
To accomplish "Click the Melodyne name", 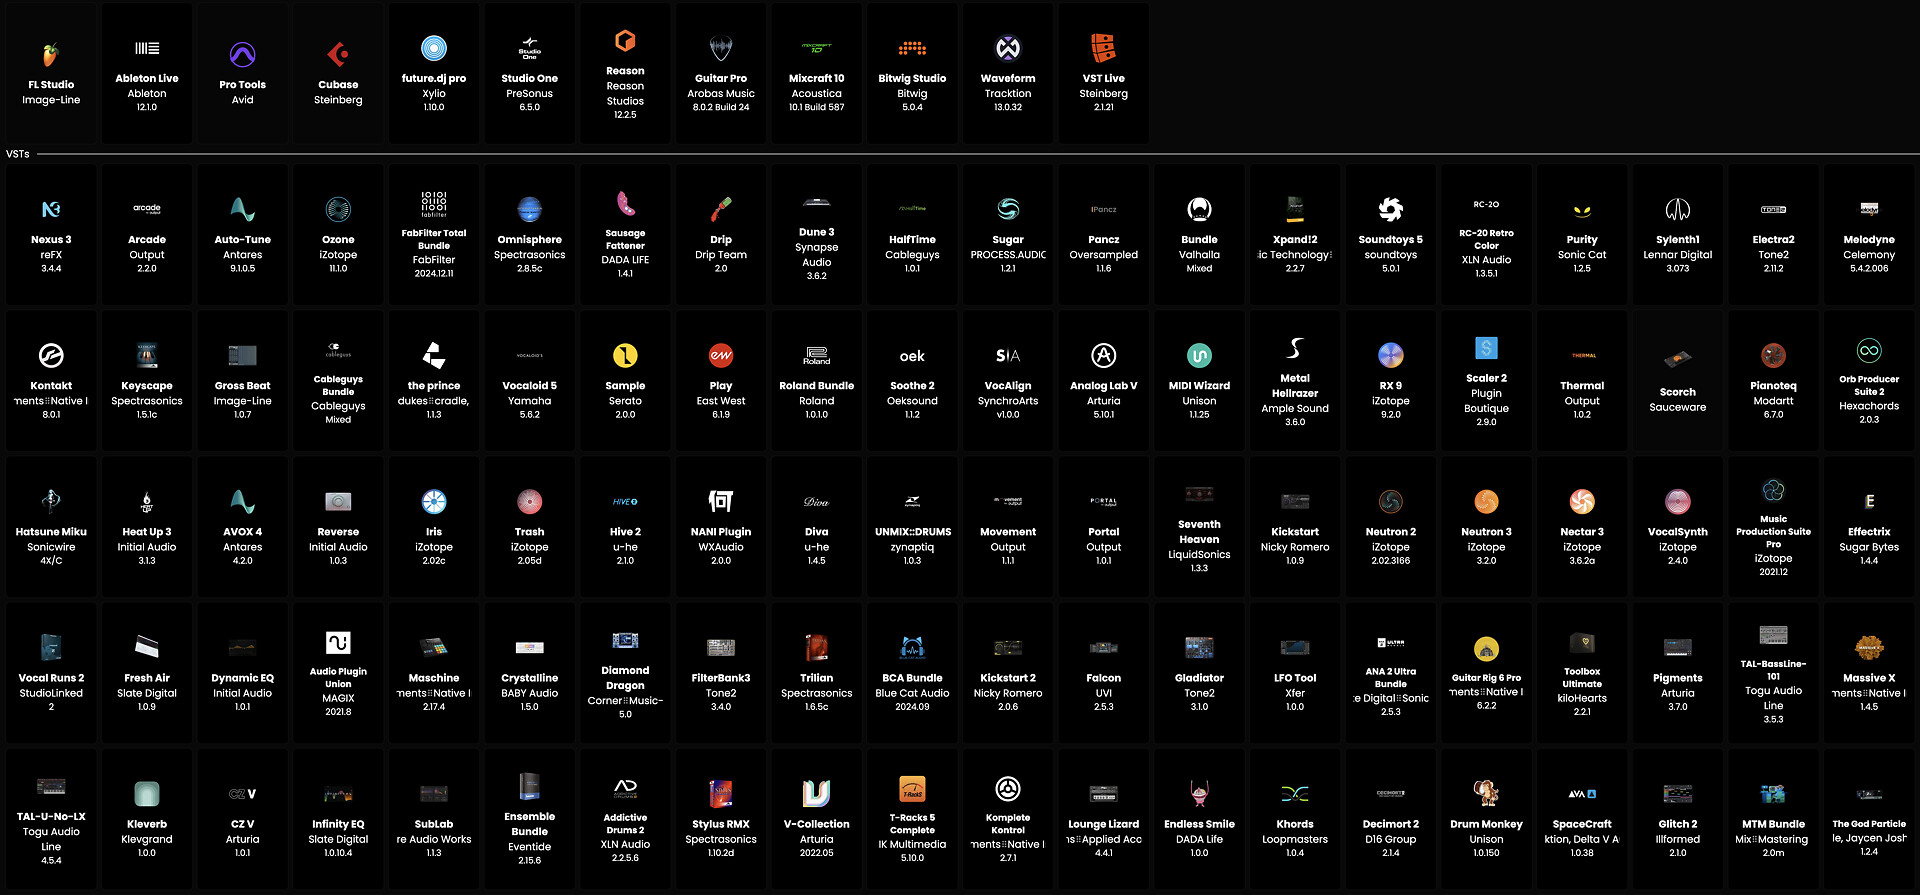I will coord(1869,240).
